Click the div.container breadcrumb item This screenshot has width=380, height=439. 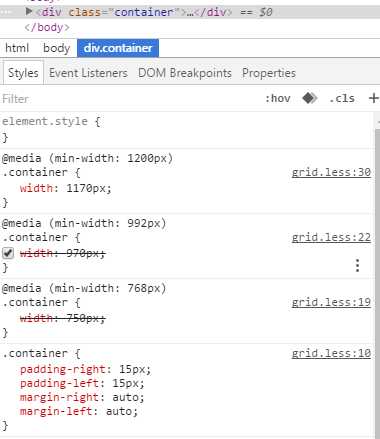click(x=118, y=48)
